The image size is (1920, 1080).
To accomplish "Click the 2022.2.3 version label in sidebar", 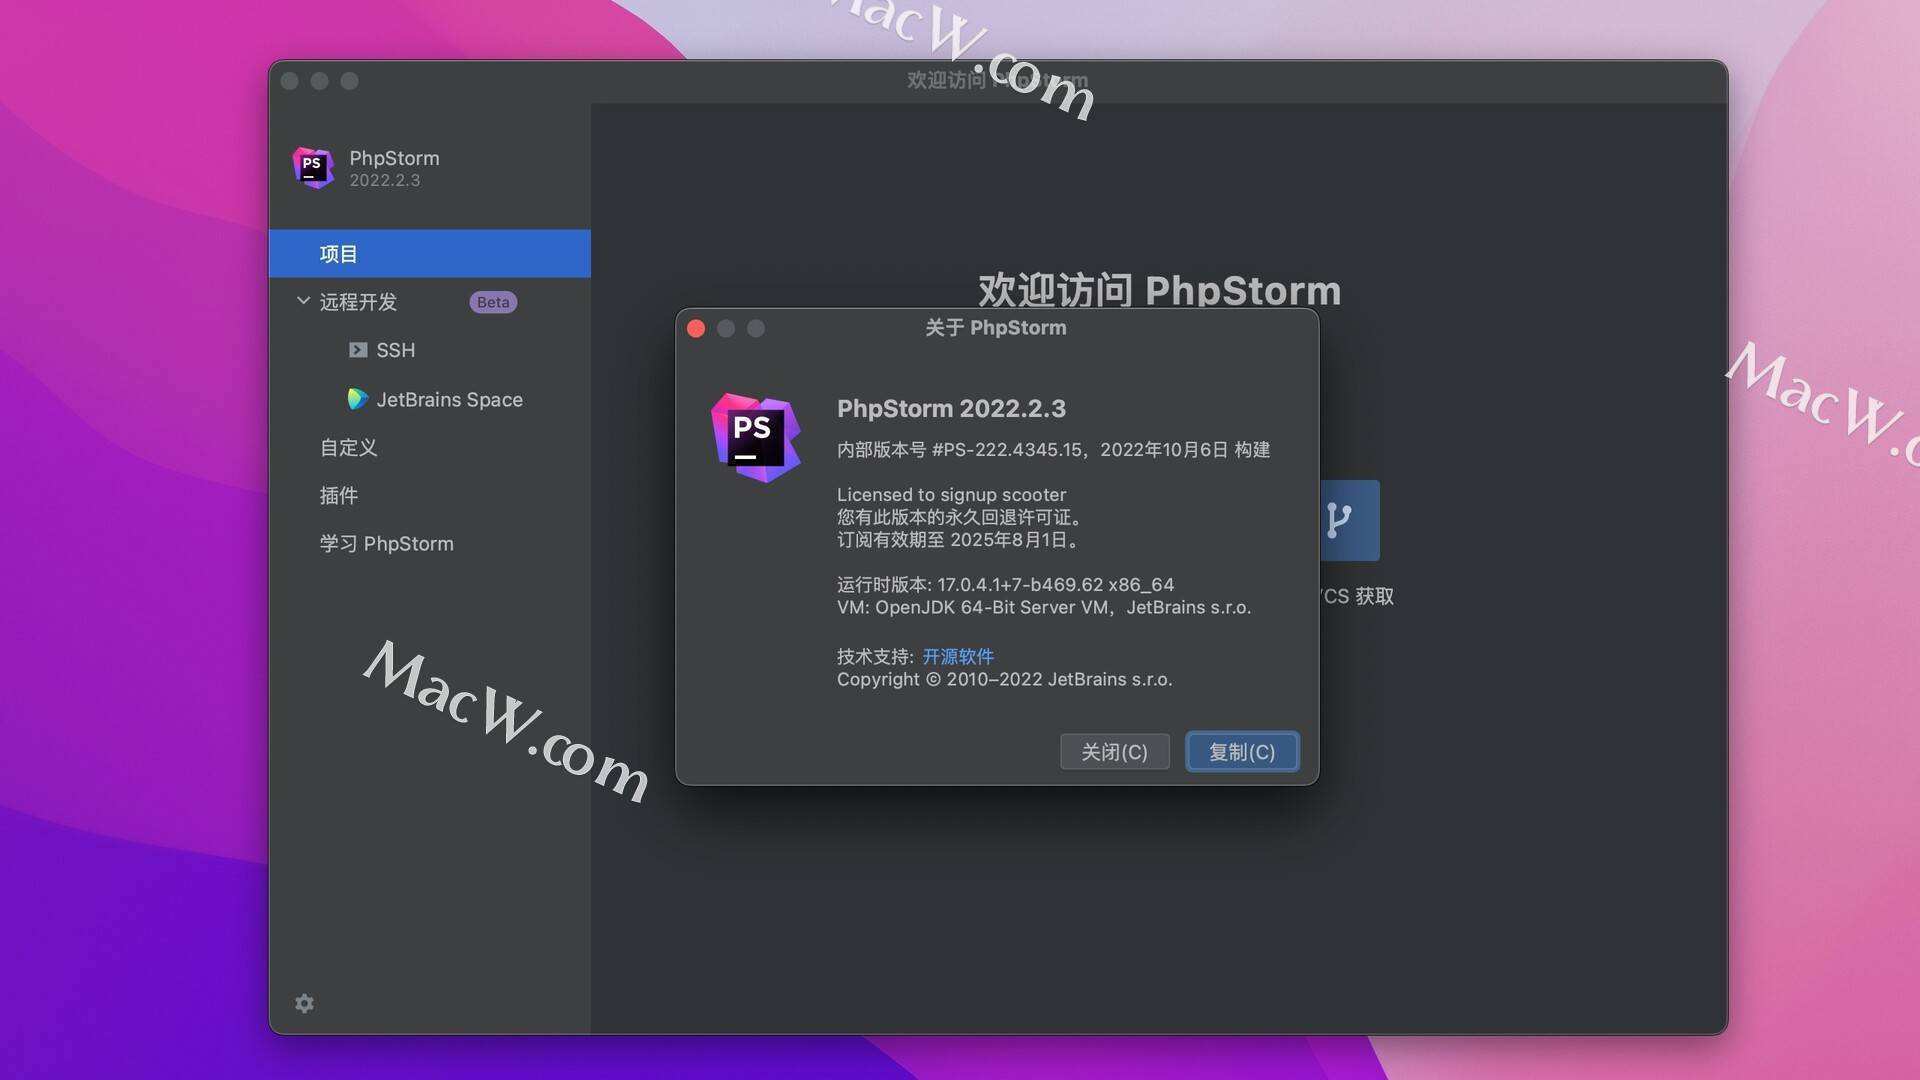I will pyautogui.click(x=384, y=180).
